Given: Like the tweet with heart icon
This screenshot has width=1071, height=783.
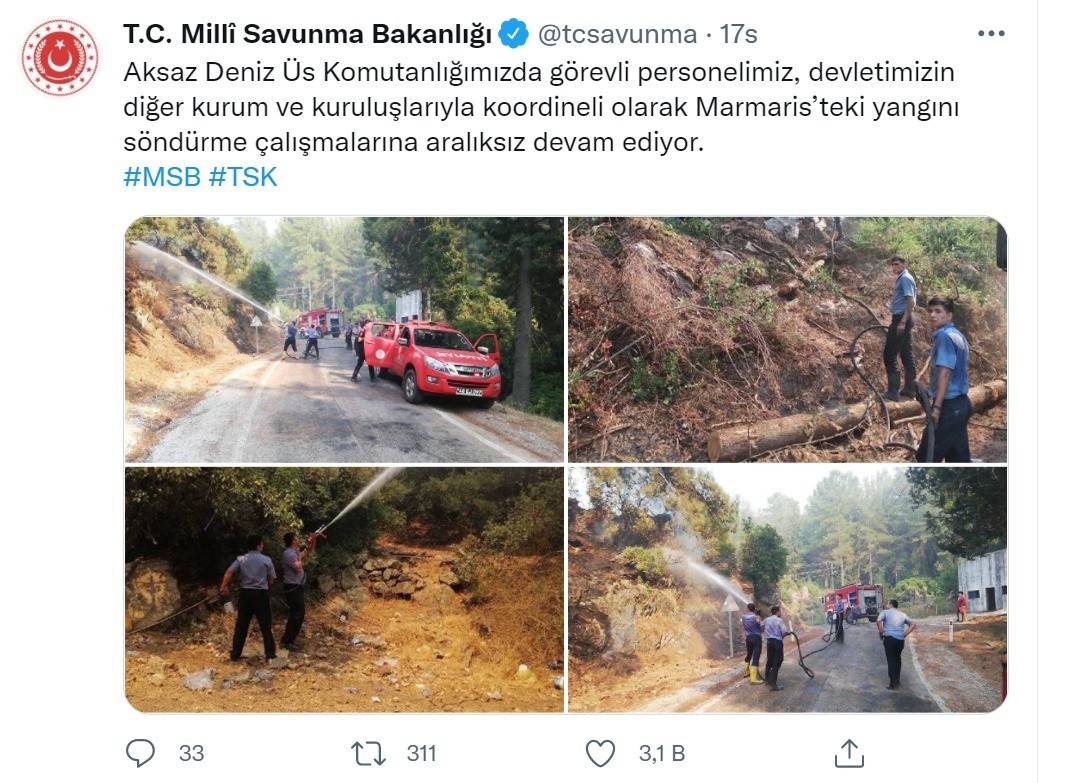Looking at the screenshot, I should [601, 754].
